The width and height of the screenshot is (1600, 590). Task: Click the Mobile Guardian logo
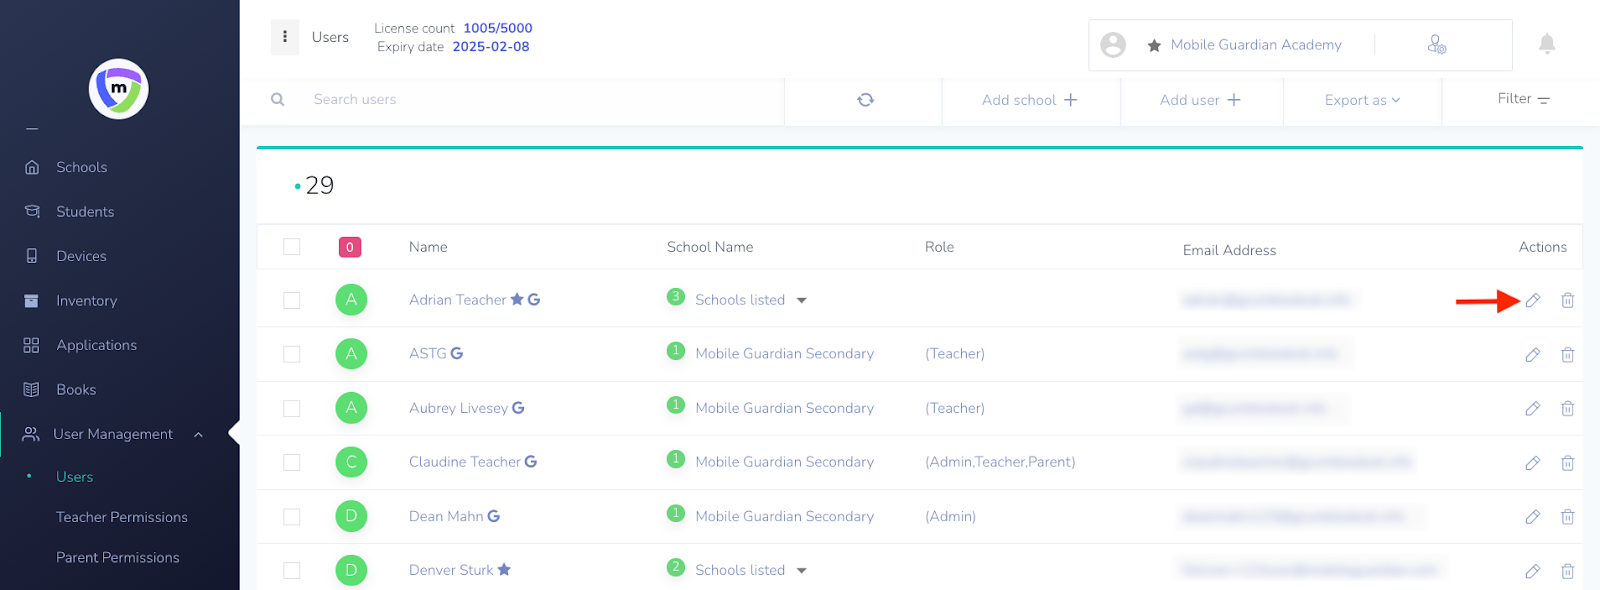point(119,89)
